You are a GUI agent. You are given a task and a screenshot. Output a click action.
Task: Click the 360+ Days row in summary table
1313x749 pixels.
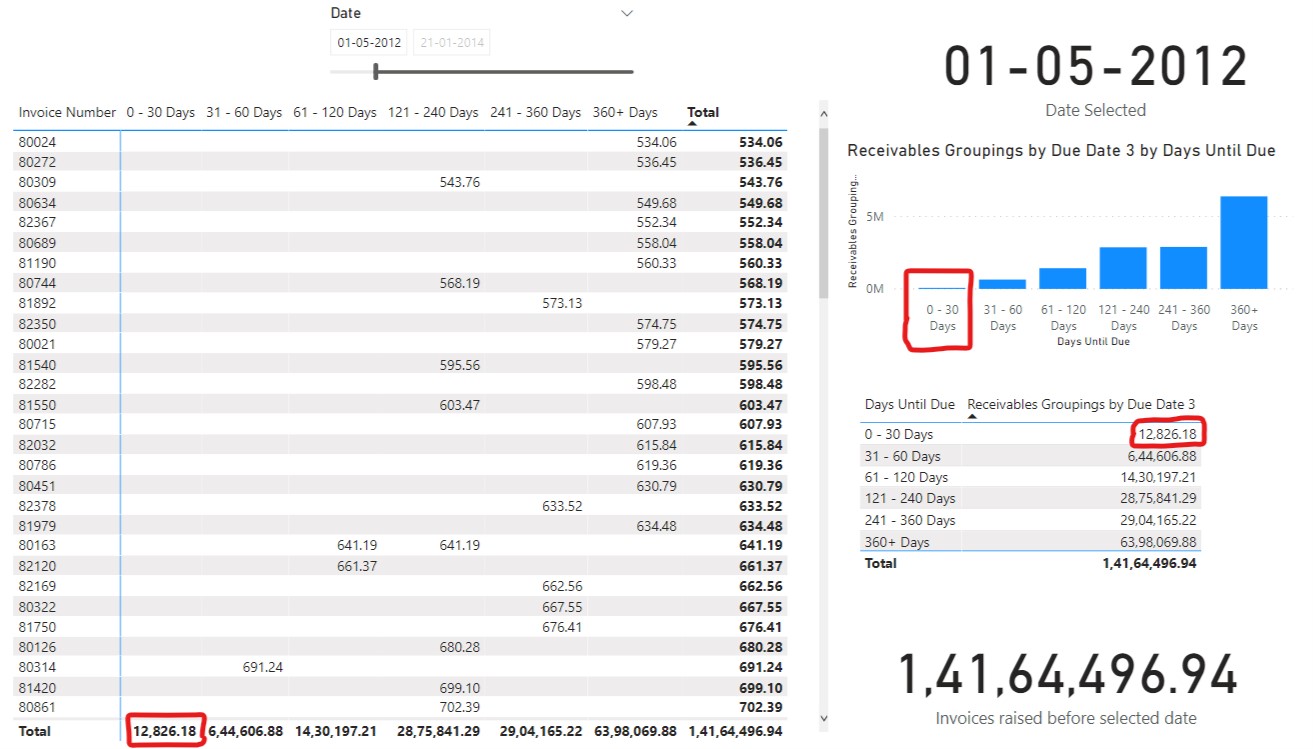click(1031, 542)
